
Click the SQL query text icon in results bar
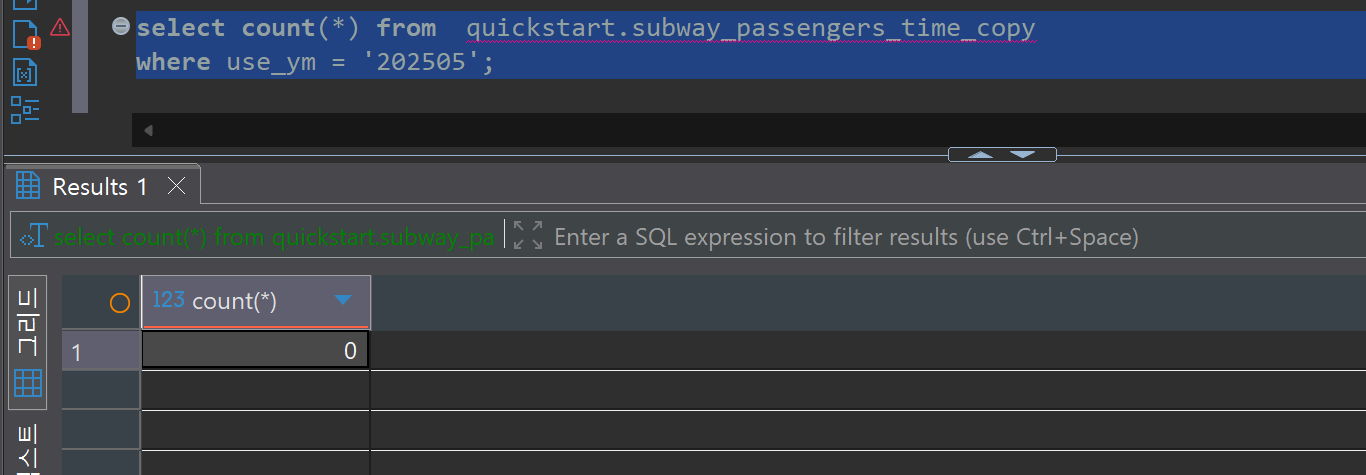(33, 237)
